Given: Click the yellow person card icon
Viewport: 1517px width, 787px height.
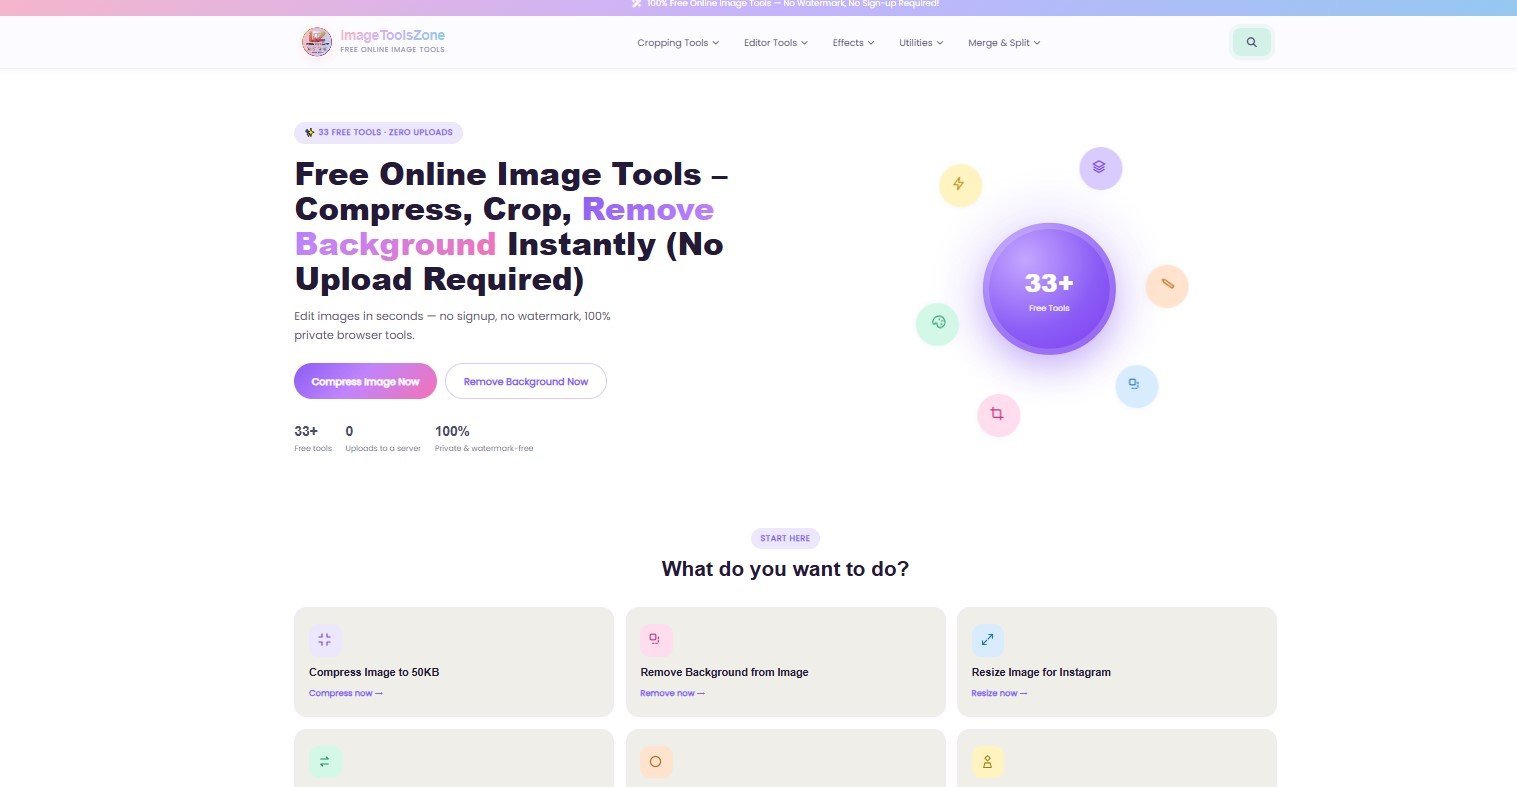Looking at the screenshot, I should pos(987,762).
